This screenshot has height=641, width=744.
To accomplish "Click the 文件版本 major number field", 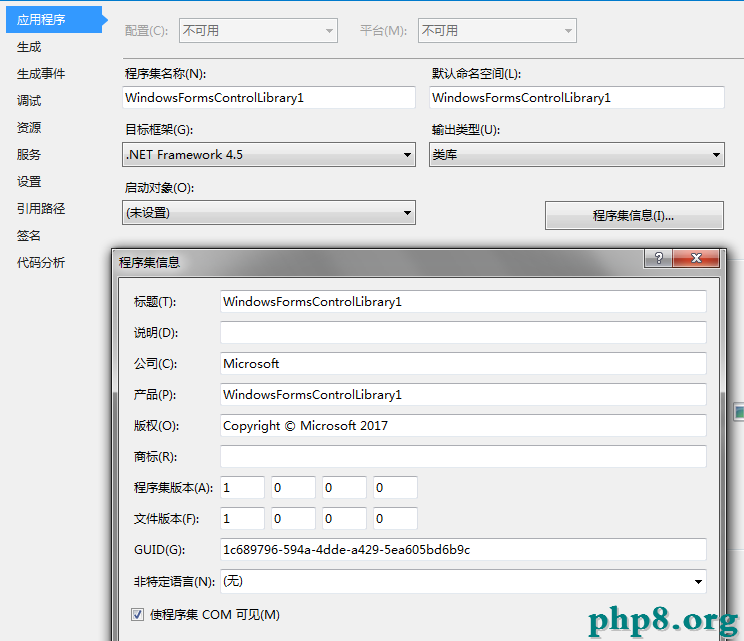I will coord(242,519).
